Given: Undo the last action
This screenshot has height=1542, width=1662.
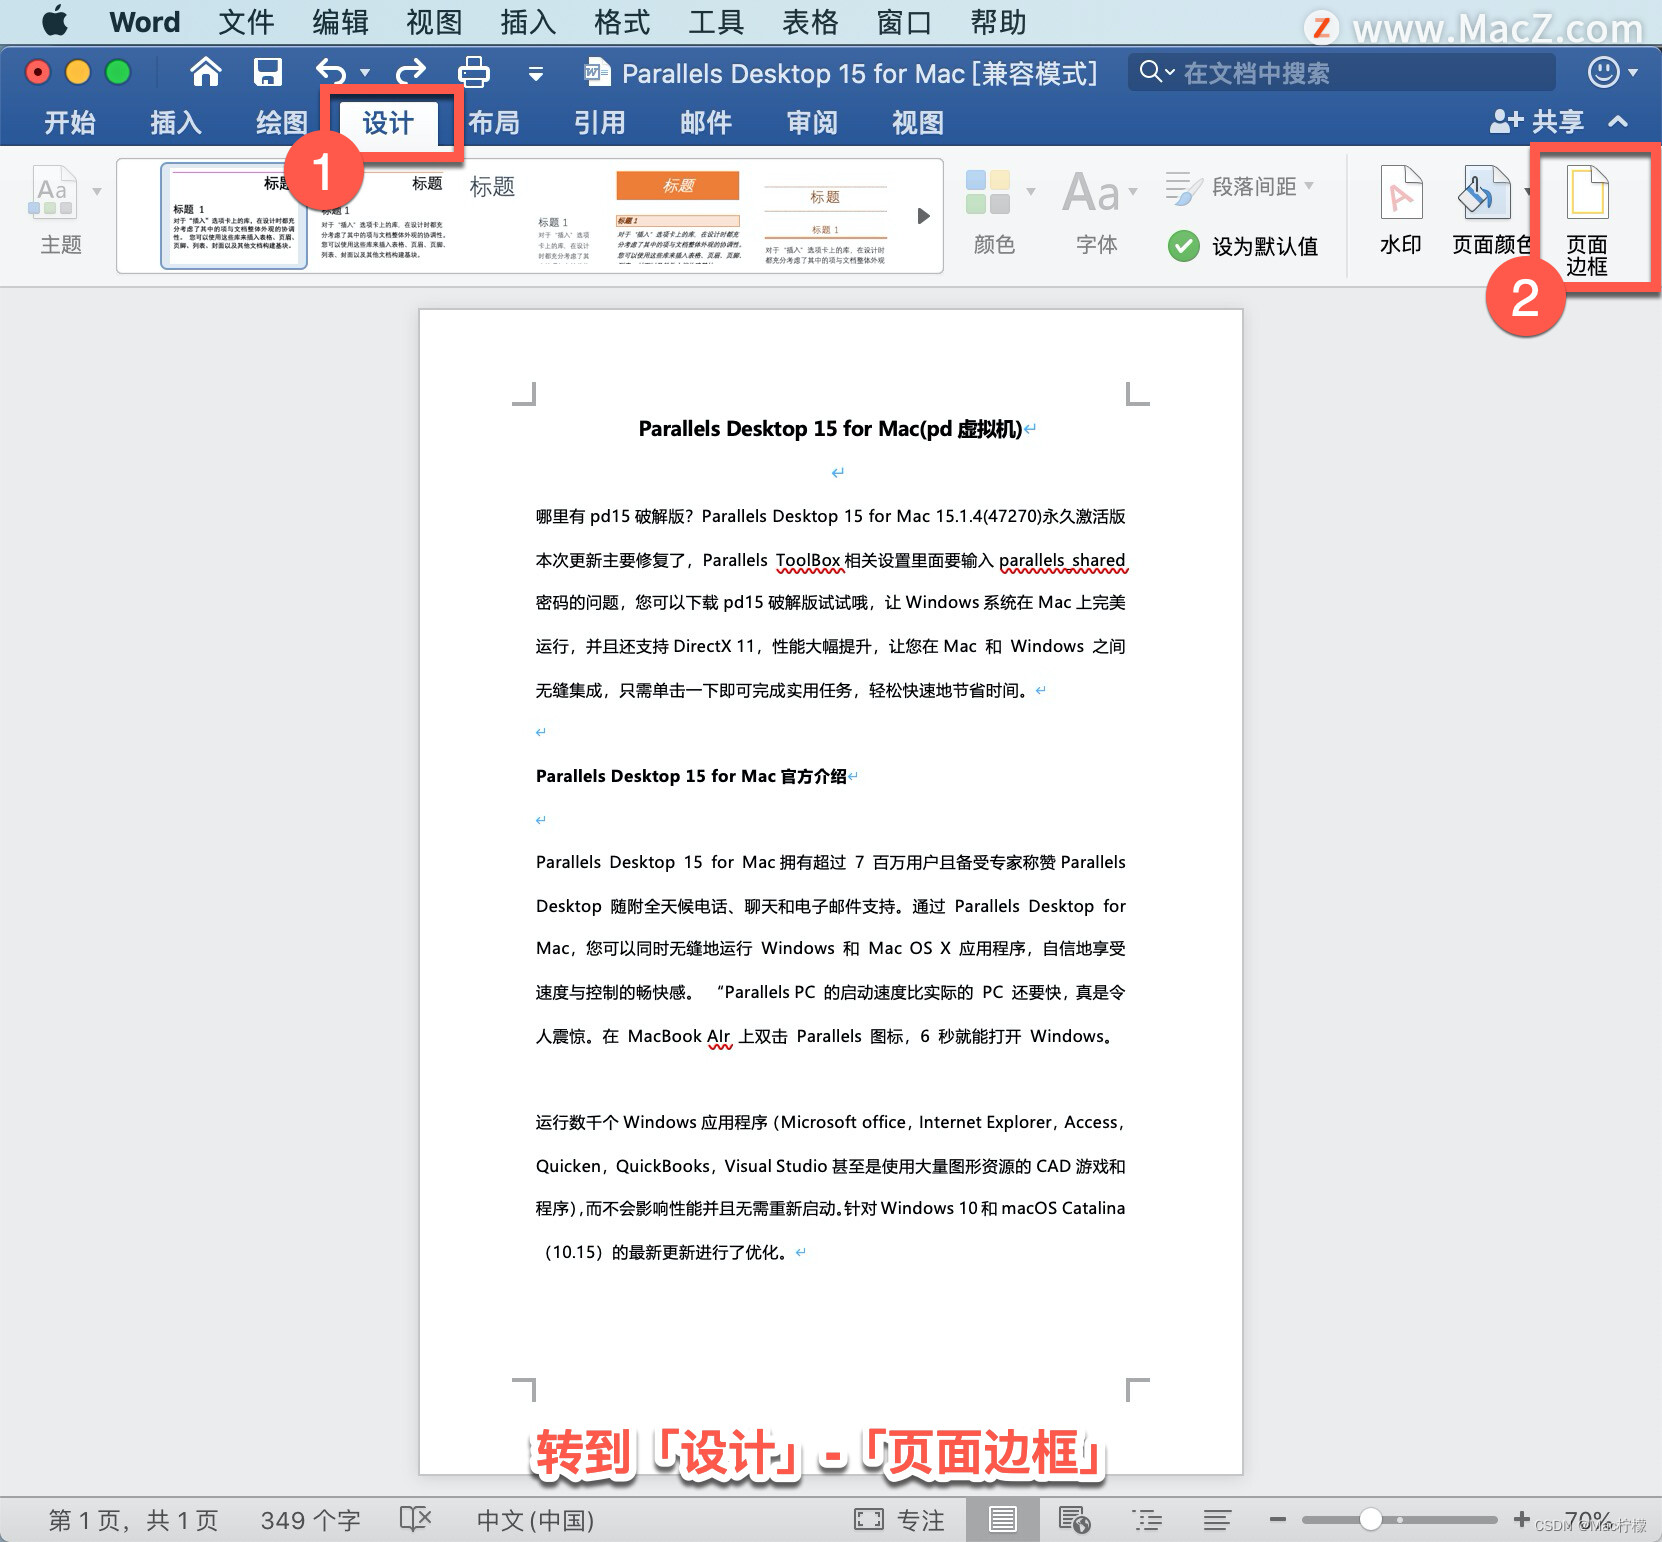Looking at the screenshot, I should pos(331,72).
